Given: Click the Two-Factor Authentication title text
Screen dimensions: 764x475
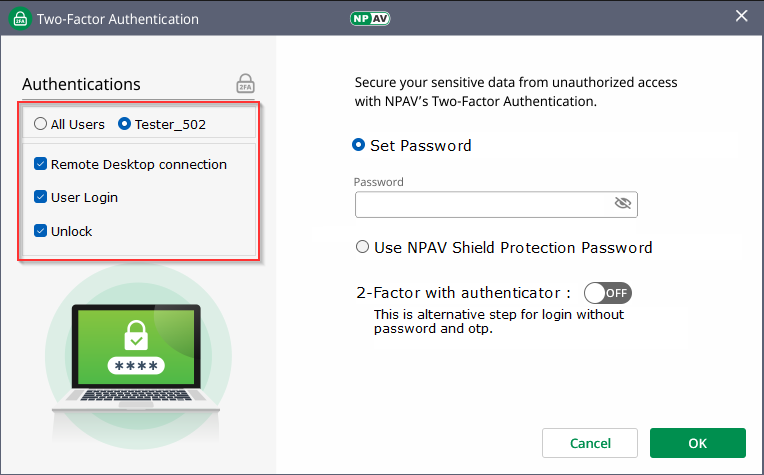Looking at the screenshot, I should point(118,19).
